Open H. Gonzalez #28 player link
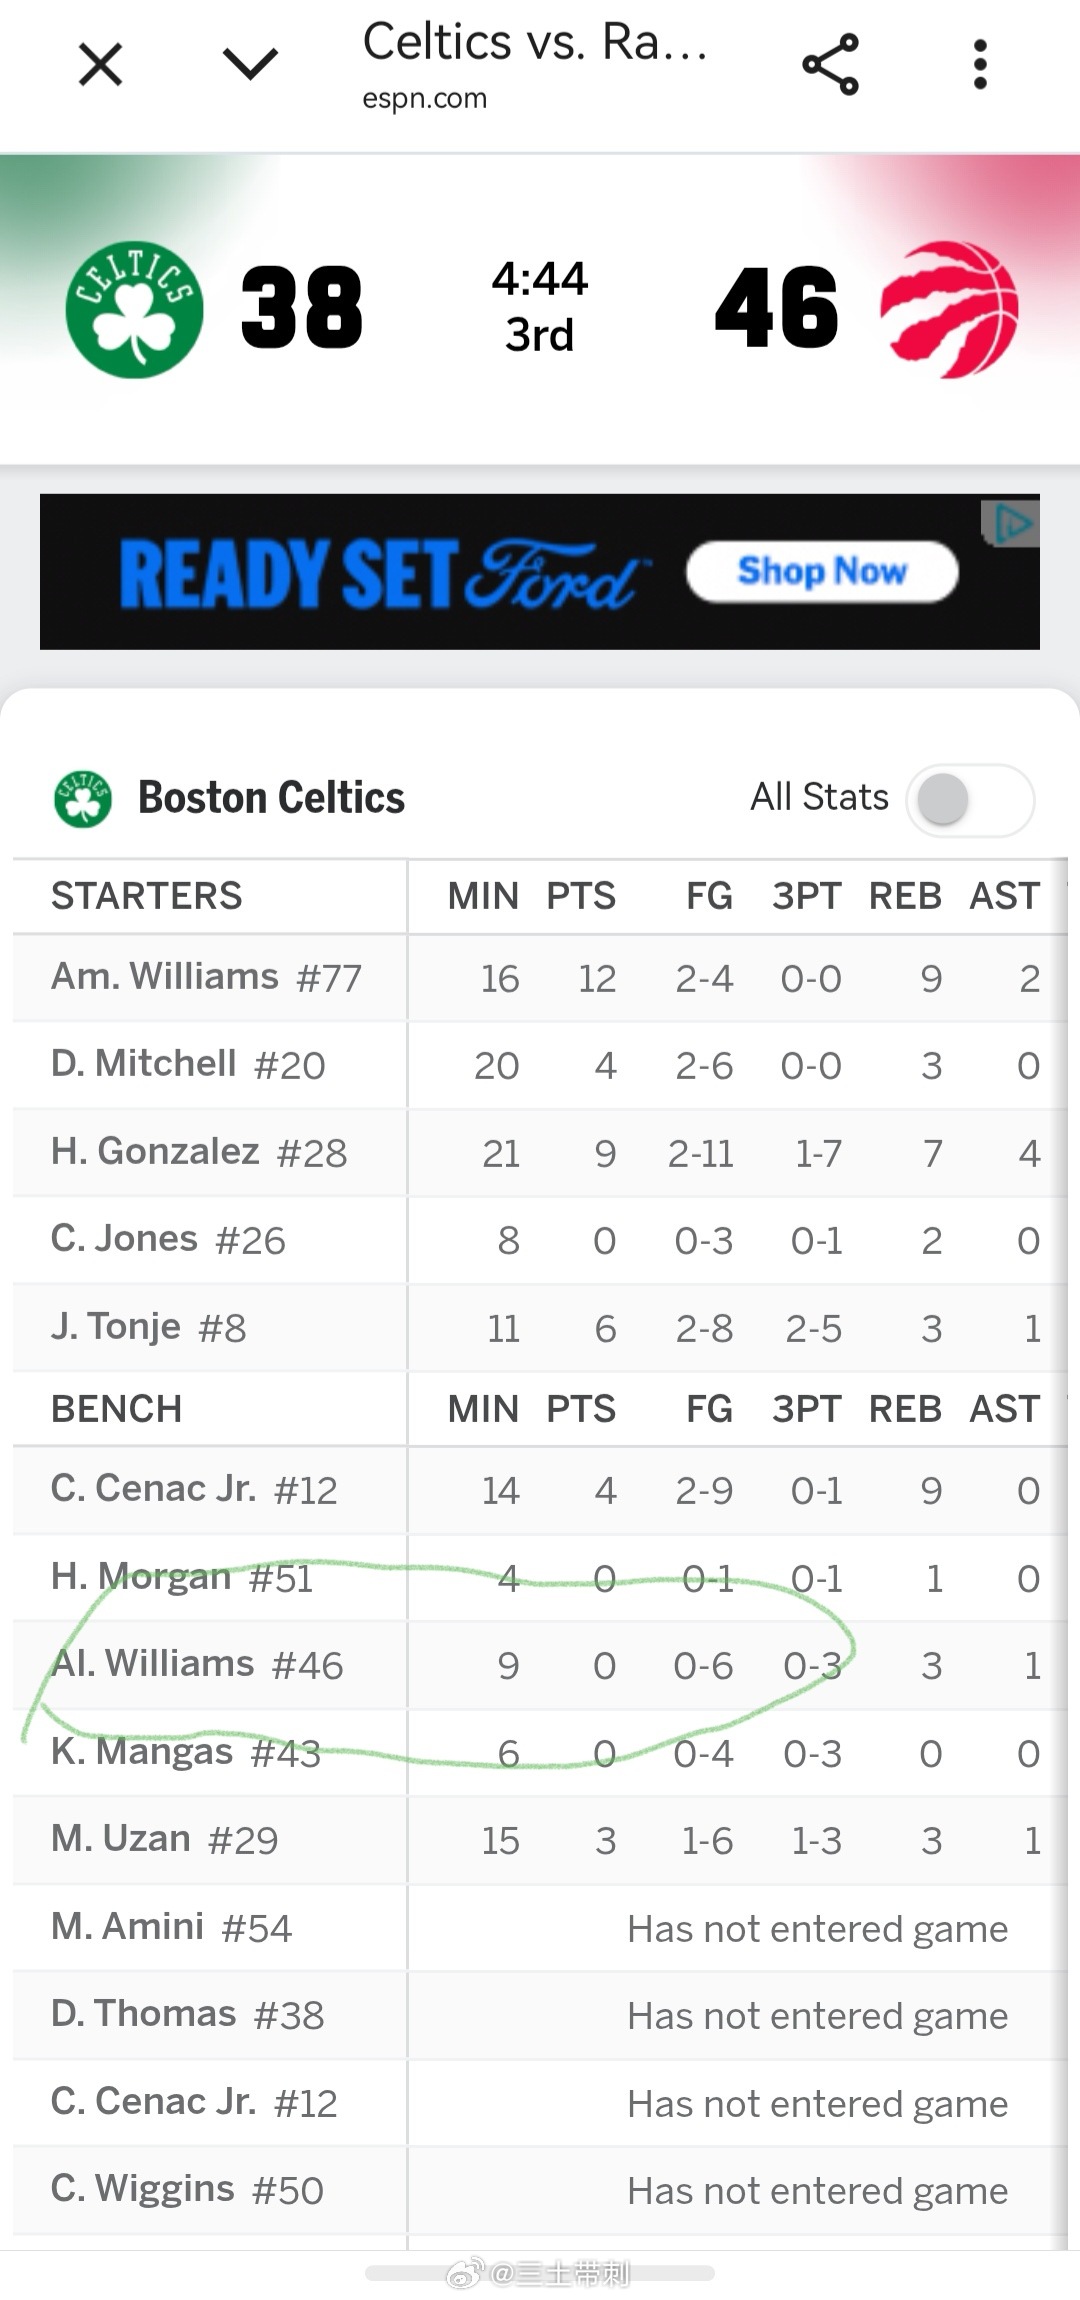 click(199, 1152)
